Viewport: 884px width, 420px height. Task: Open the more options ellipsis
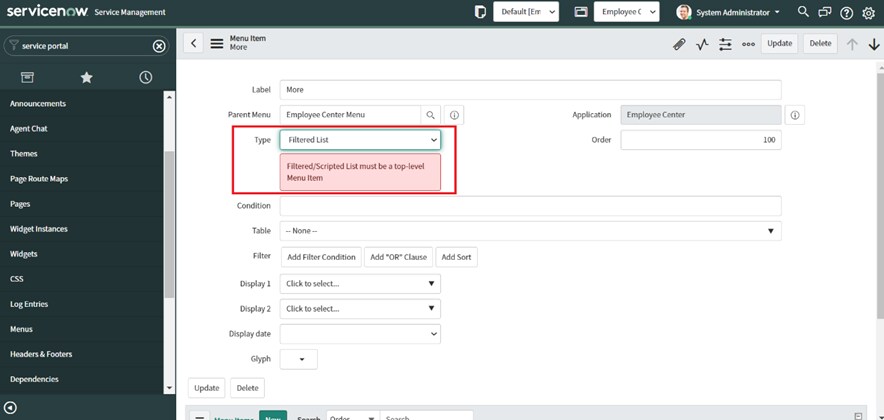point(748,44)
